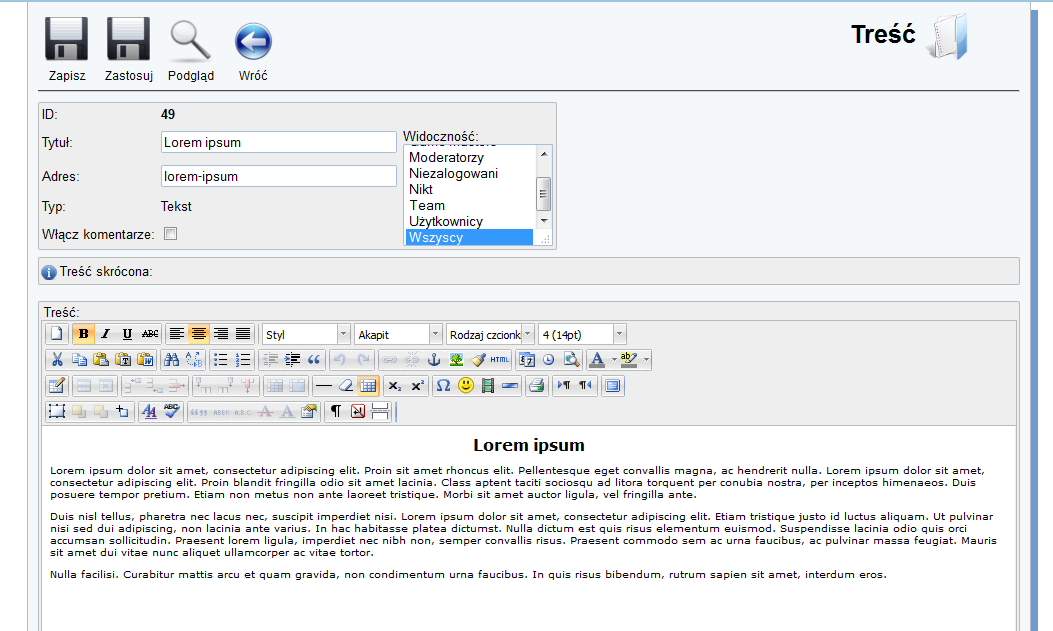The height and width of the screenshot is (631, 1053).
Task: Apply highlight background color icon
Action: coord(629,360)
